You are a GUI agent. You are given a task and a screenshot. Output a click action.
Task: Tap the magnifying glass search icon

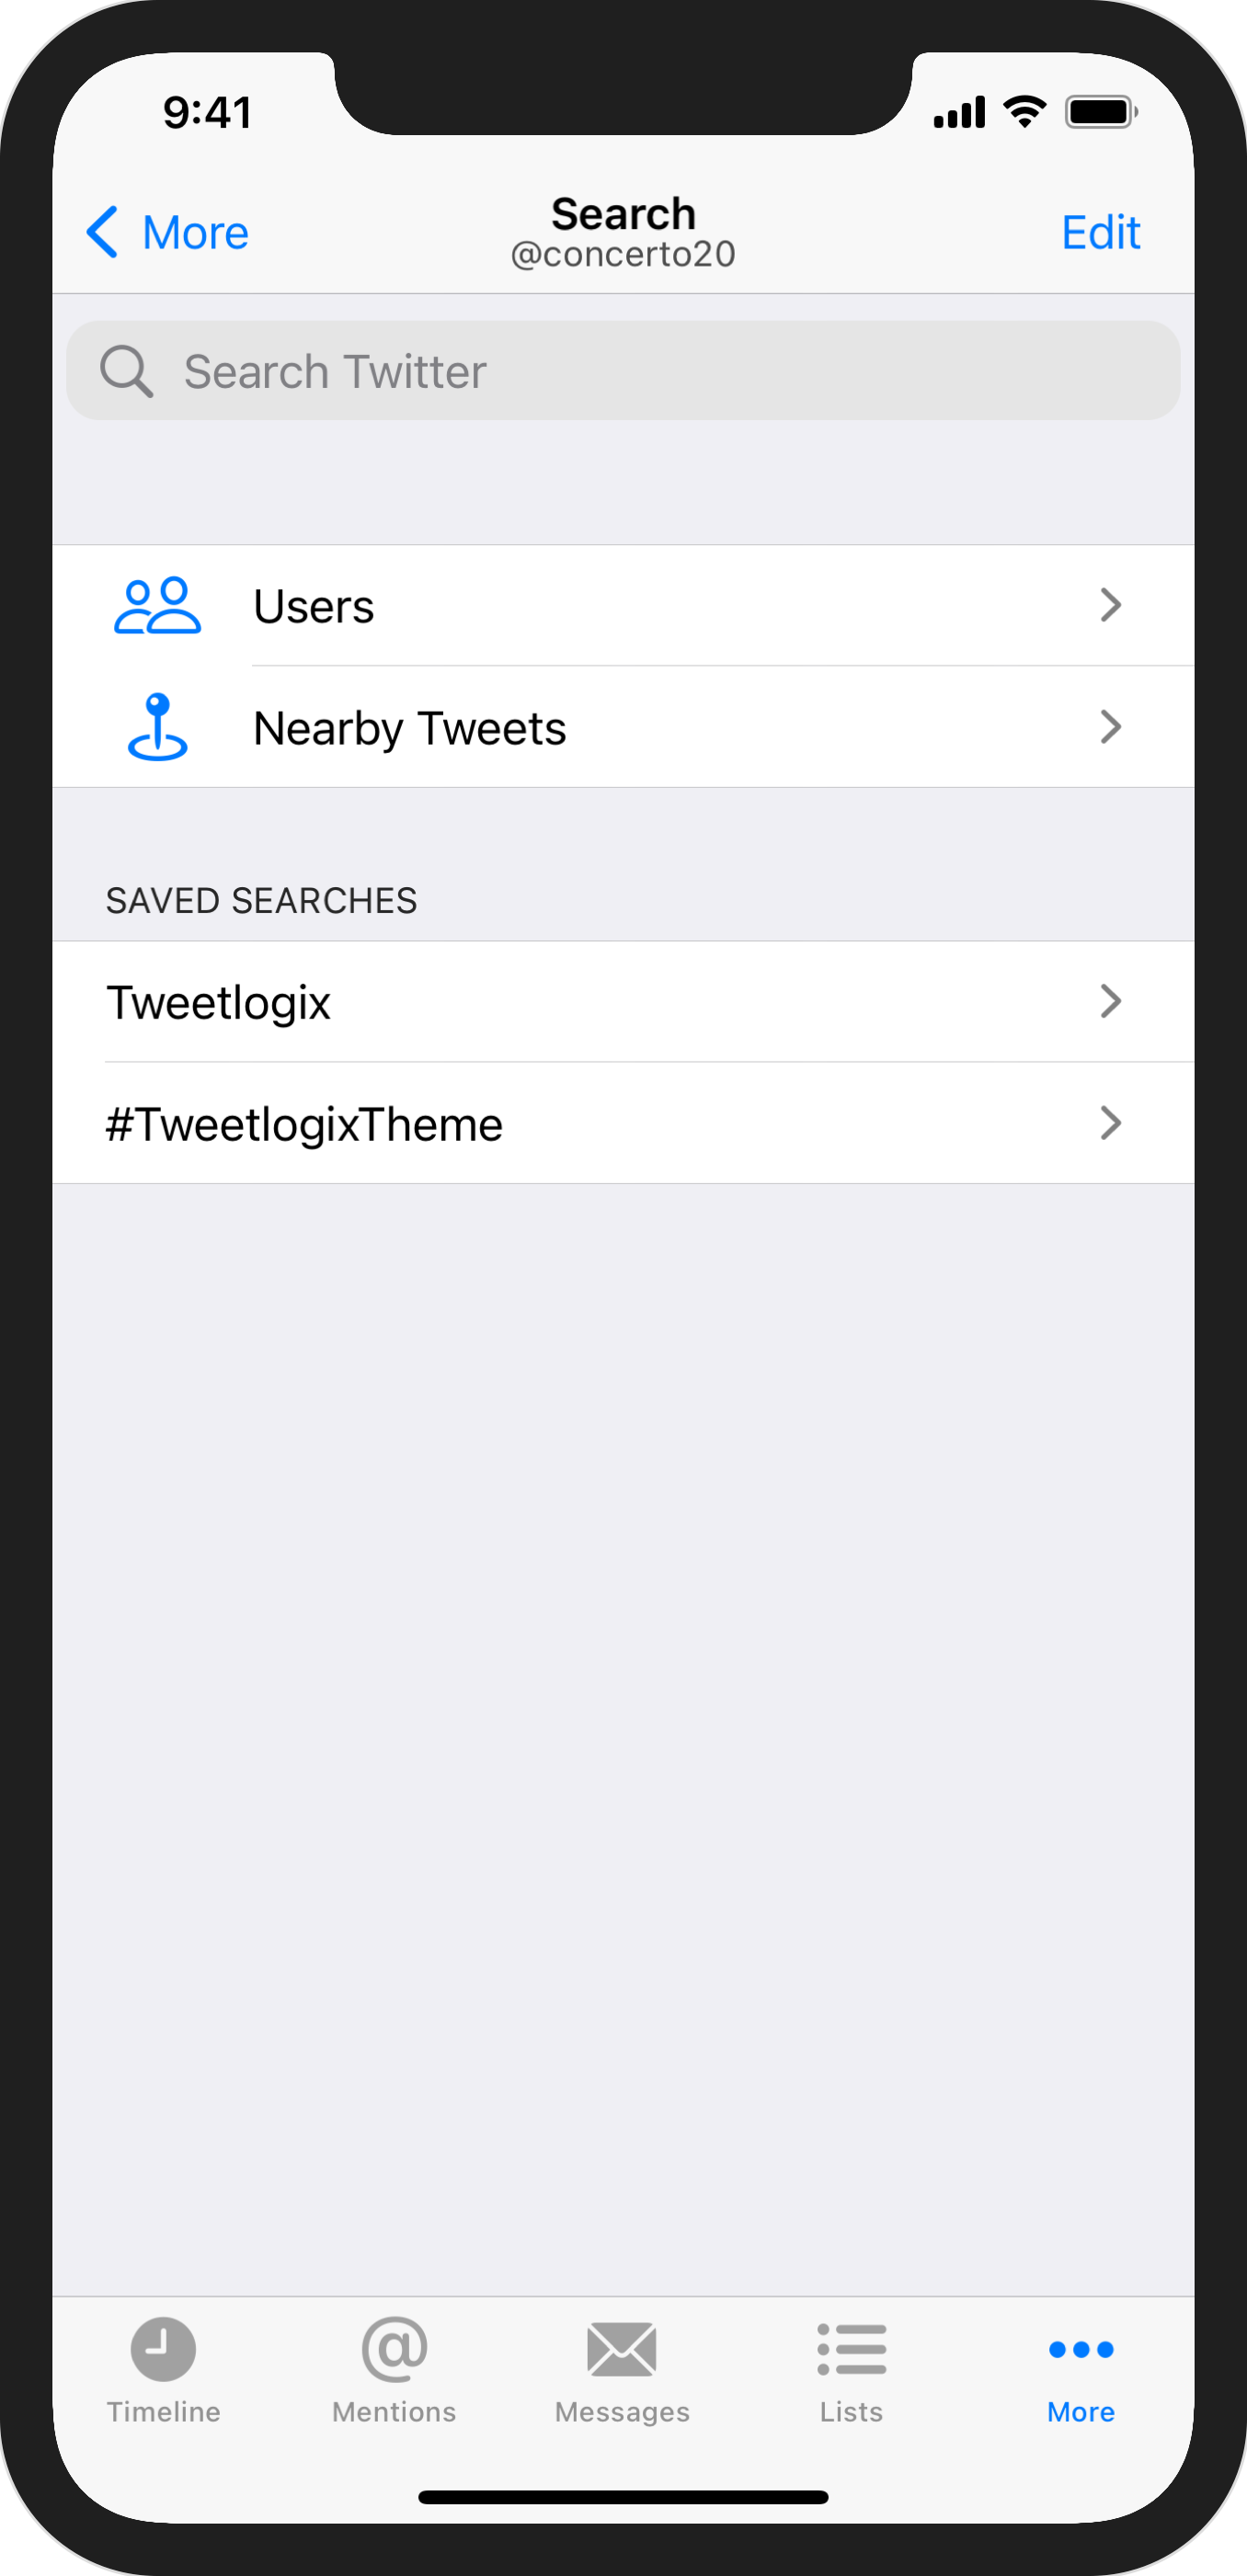(x=126, y=371)
